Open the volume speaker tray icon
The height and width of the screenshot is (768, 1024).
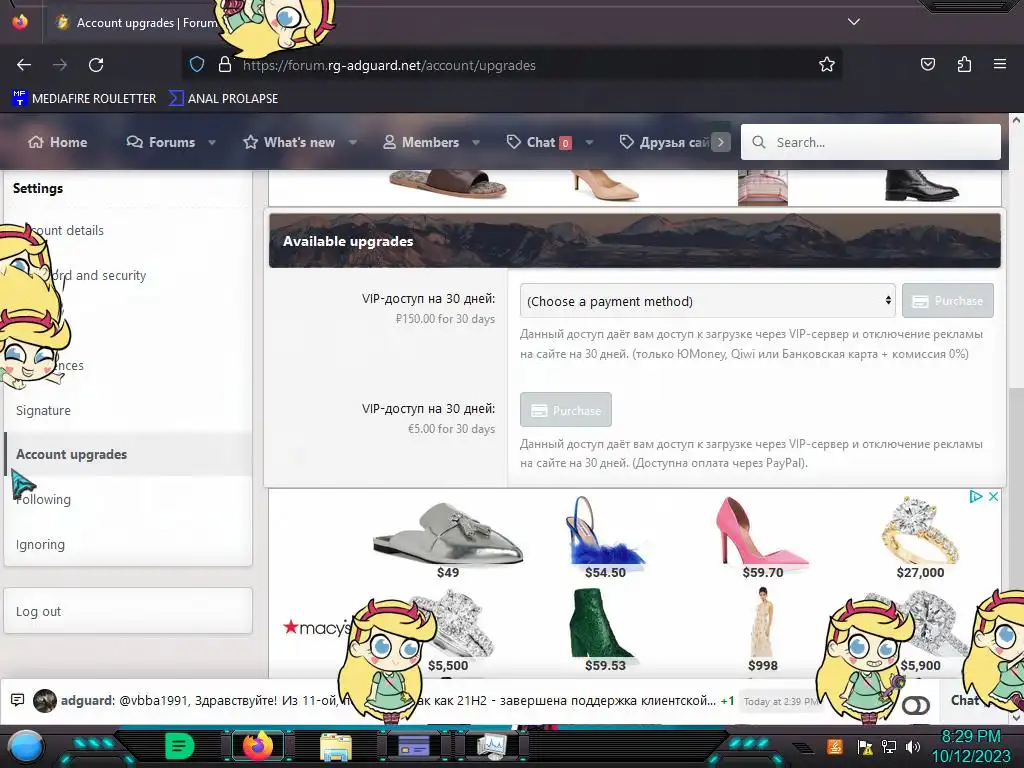(x=912, y=746)
